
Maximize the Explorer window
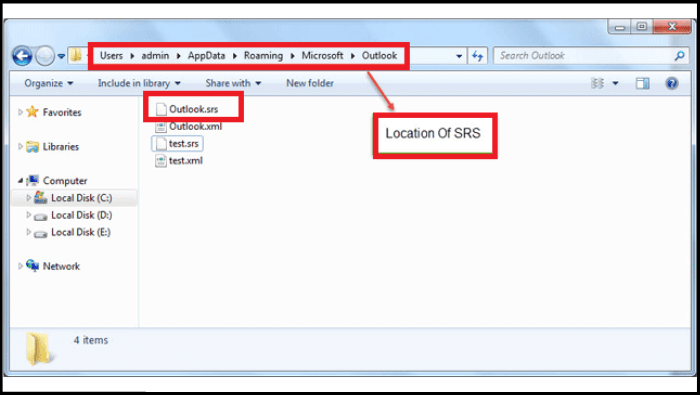pos(642,27)
